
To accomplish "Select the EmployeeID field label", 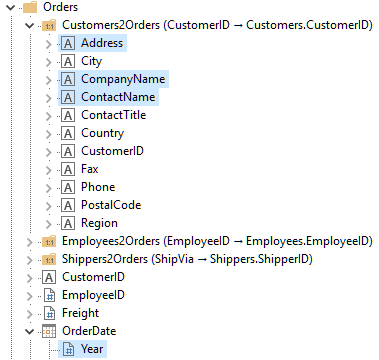I will pyautogui.click(x=93, y=295).
